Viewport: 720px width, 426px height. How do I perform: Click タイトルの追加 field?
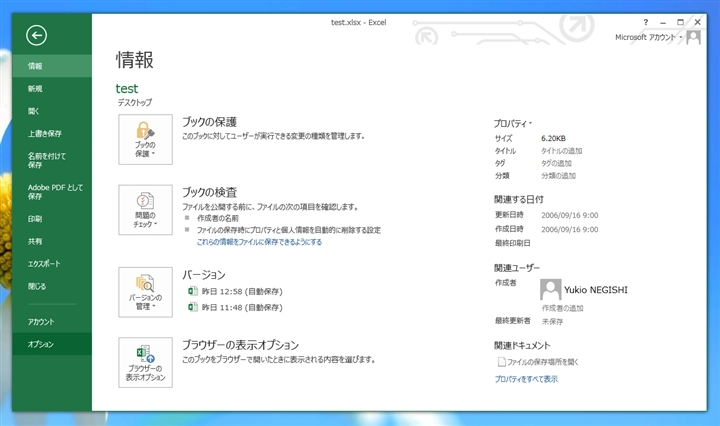562,151
